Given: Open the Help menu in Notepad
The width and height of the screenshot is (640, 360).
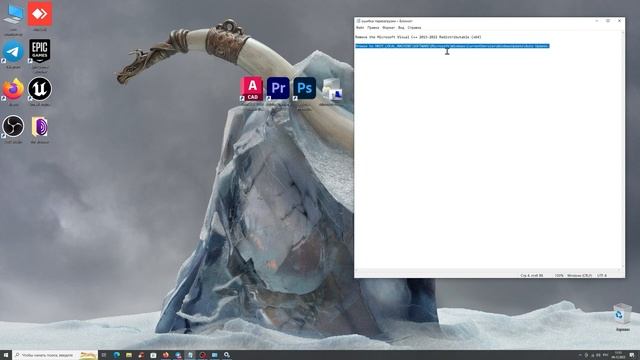Looking at the screenshot, I should (x=414, y=28).
